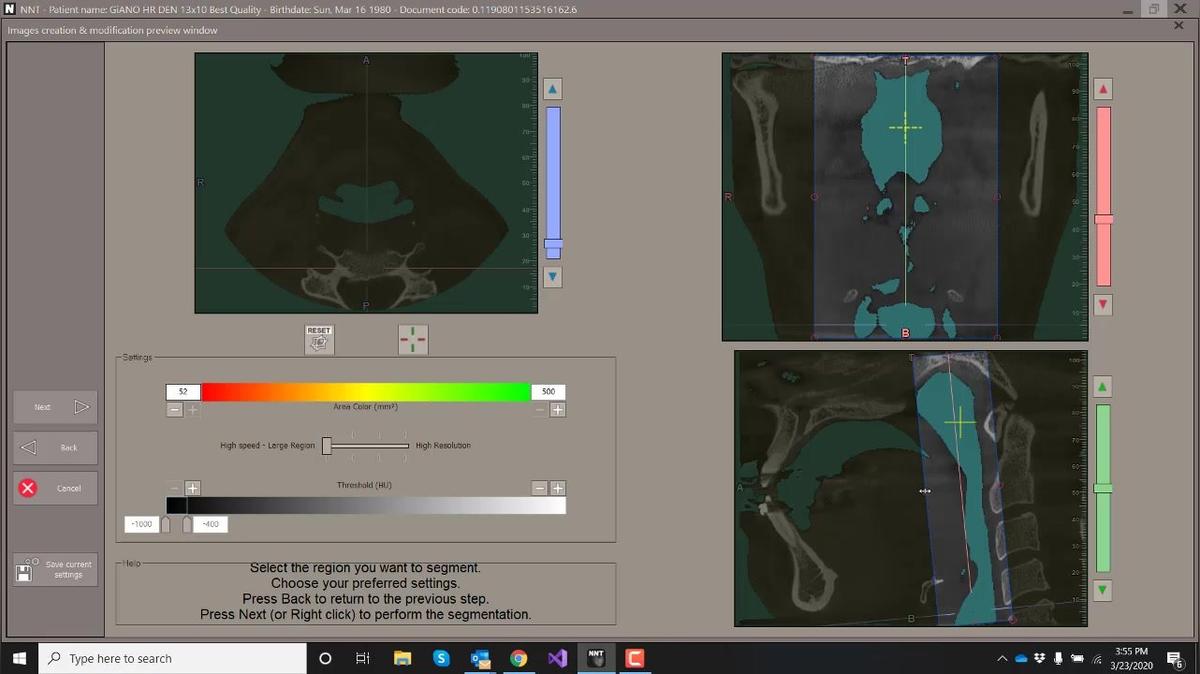Close the preview window with inner X
Viewport: 1200px width, 674px height.
click(x=1179, y=25)
